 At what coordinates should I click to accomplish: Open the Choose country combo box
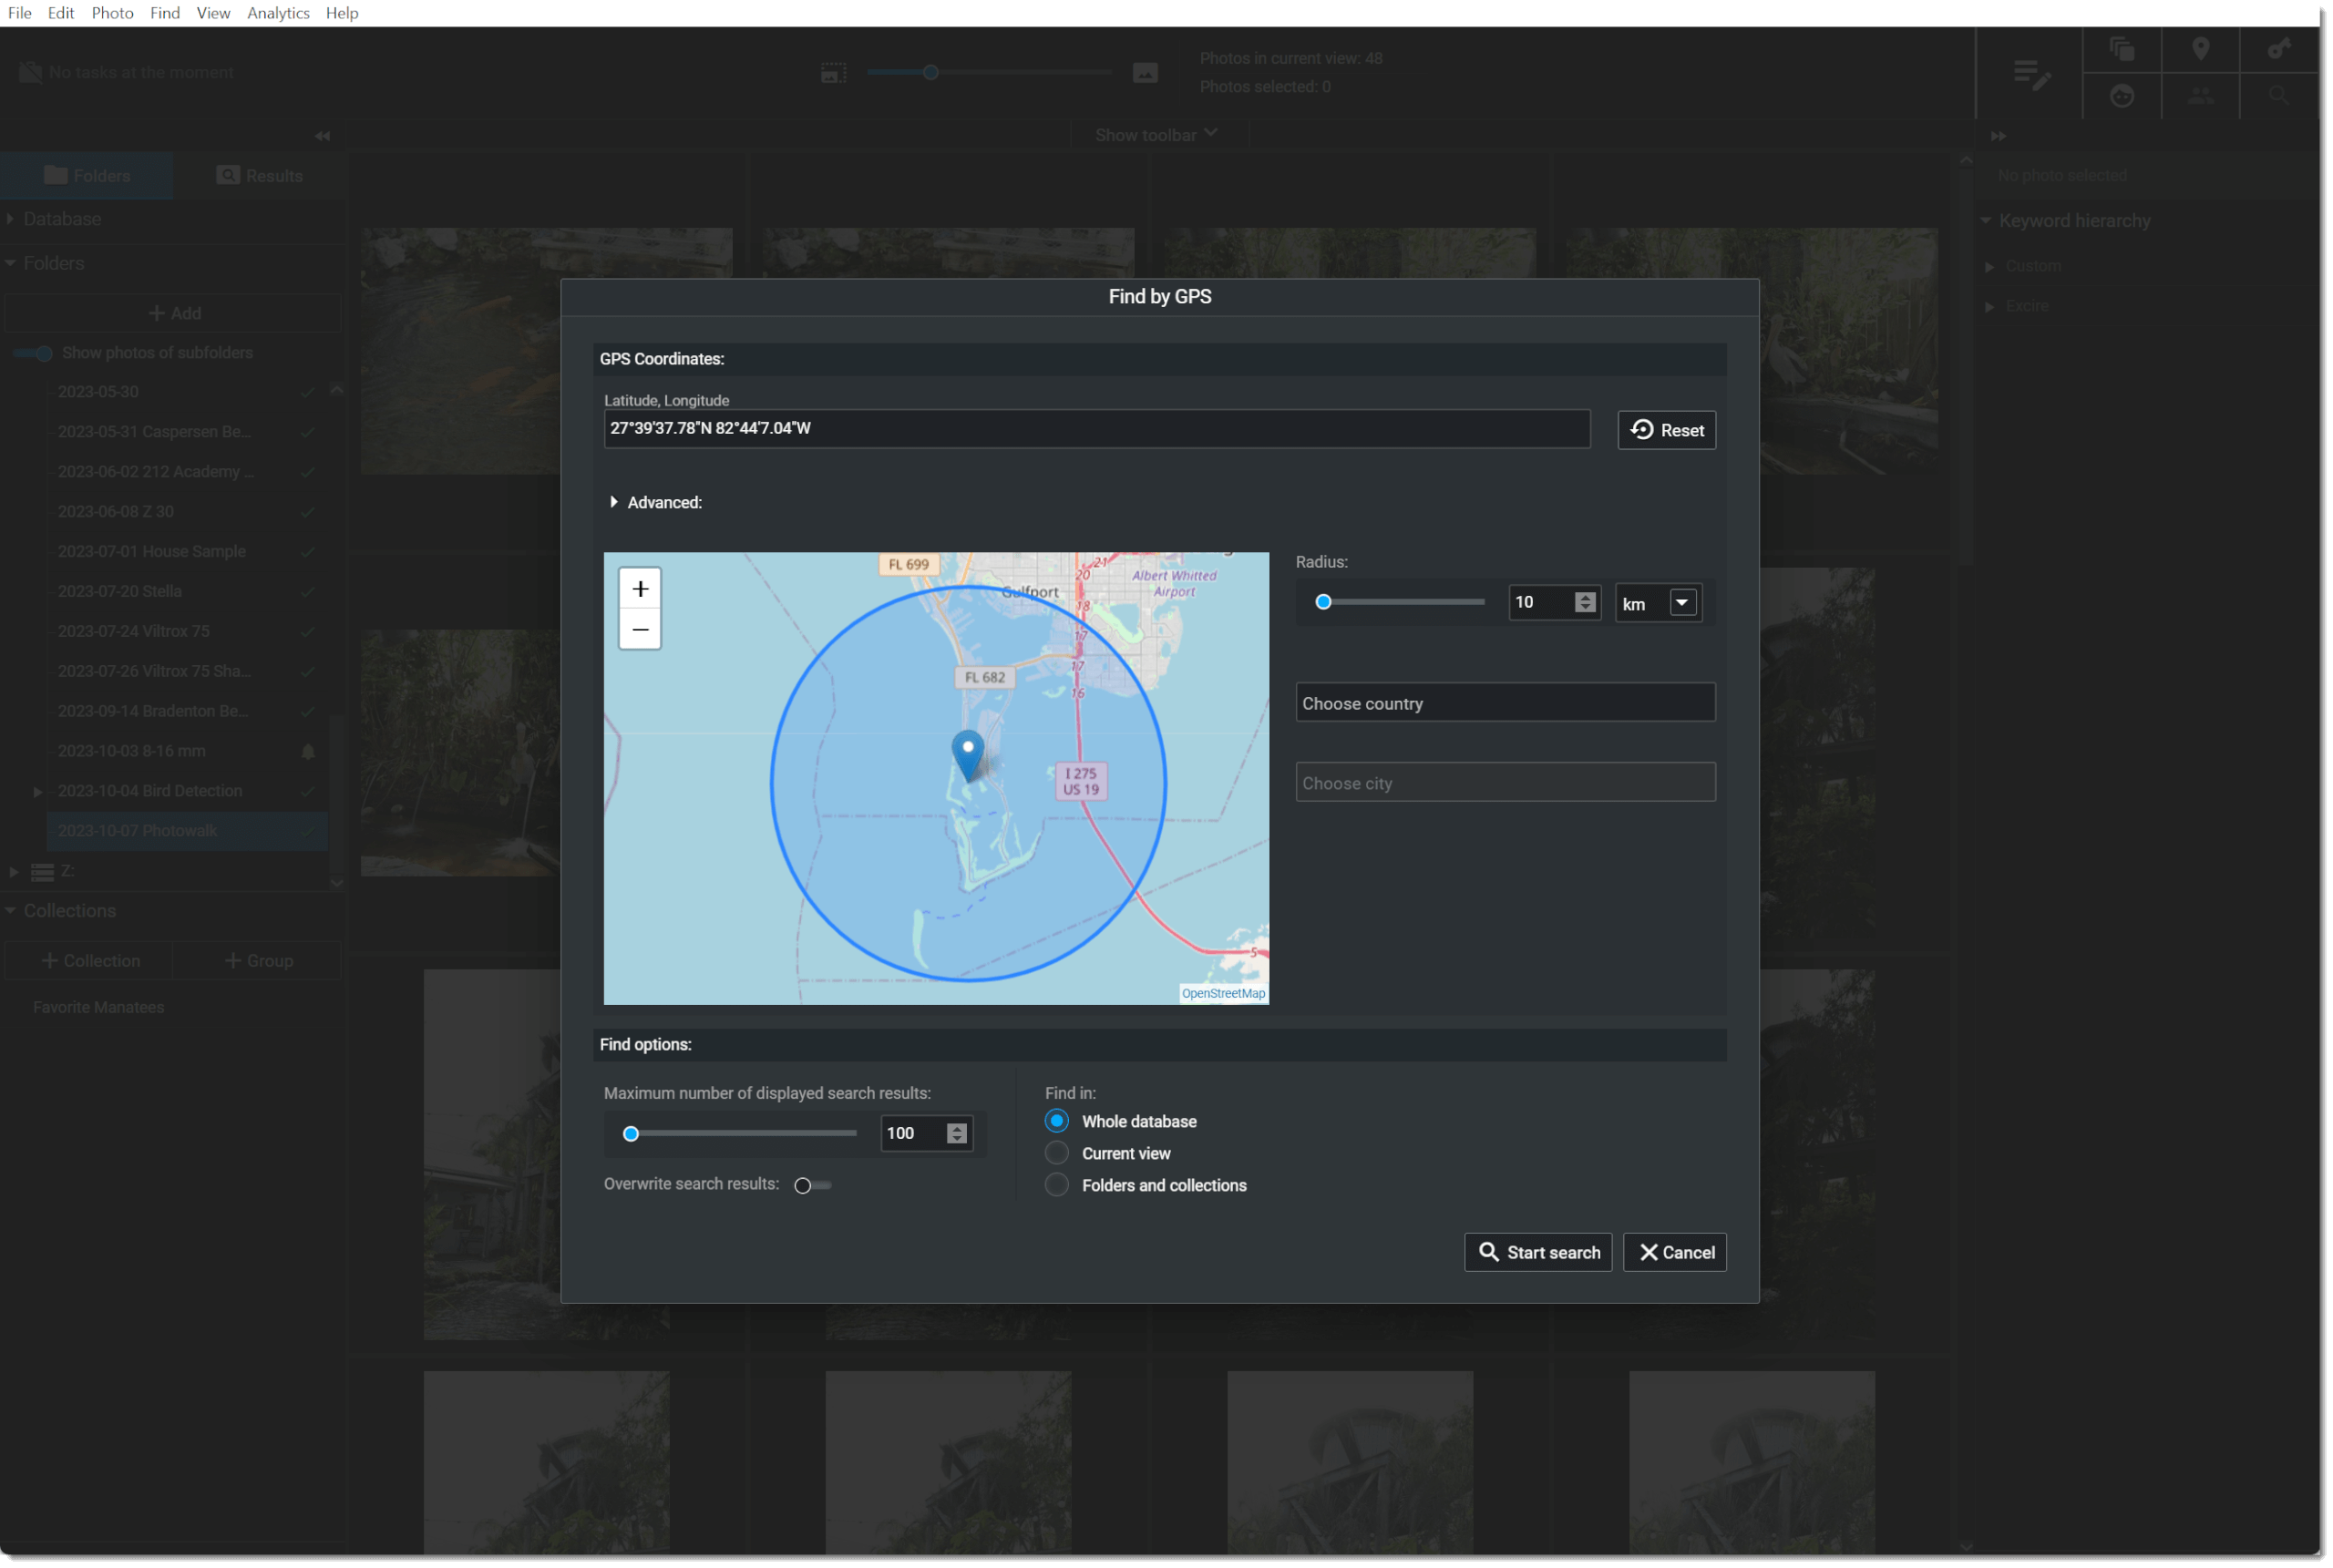(x=1504, y=703)
